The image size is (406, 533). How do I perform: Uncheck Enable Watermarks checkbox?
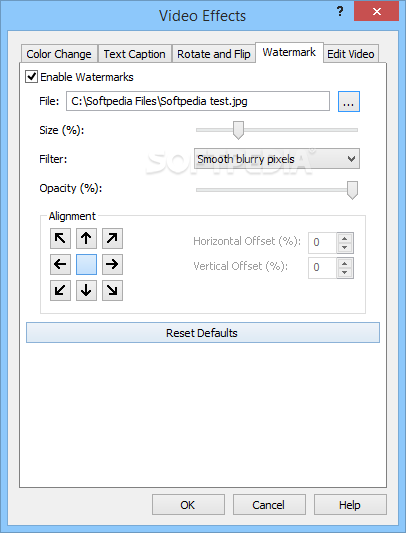click(x=31, y=77)
